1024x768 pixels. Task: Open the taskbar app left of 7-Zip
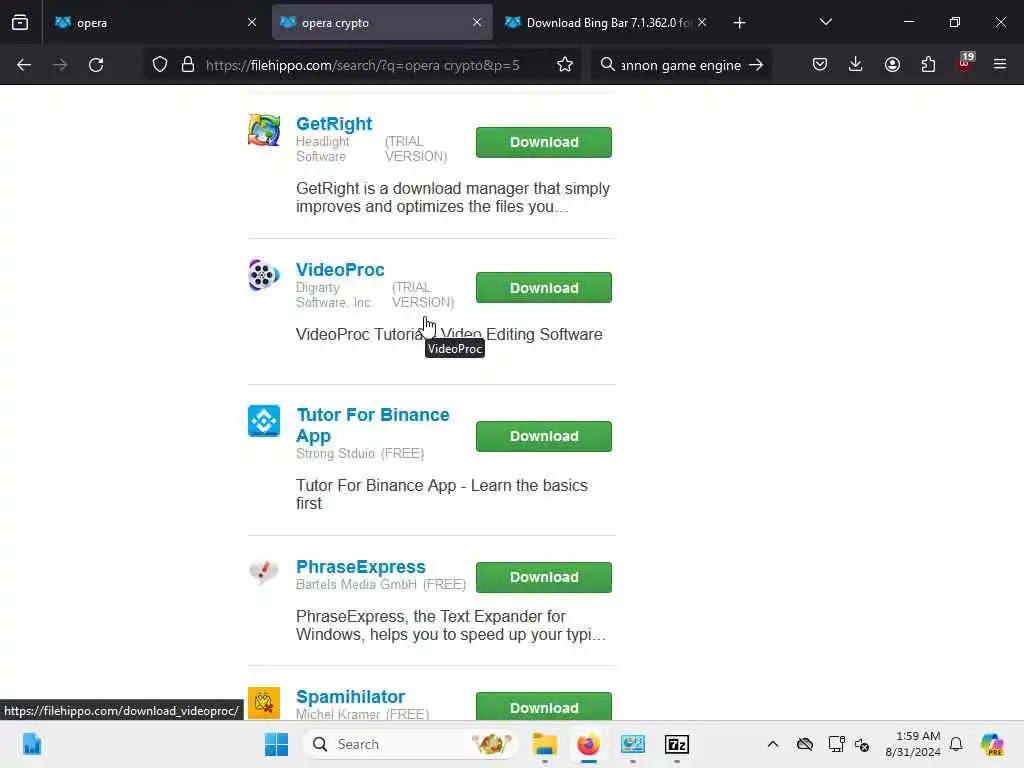pyautogui.click(x=633, y=744)
